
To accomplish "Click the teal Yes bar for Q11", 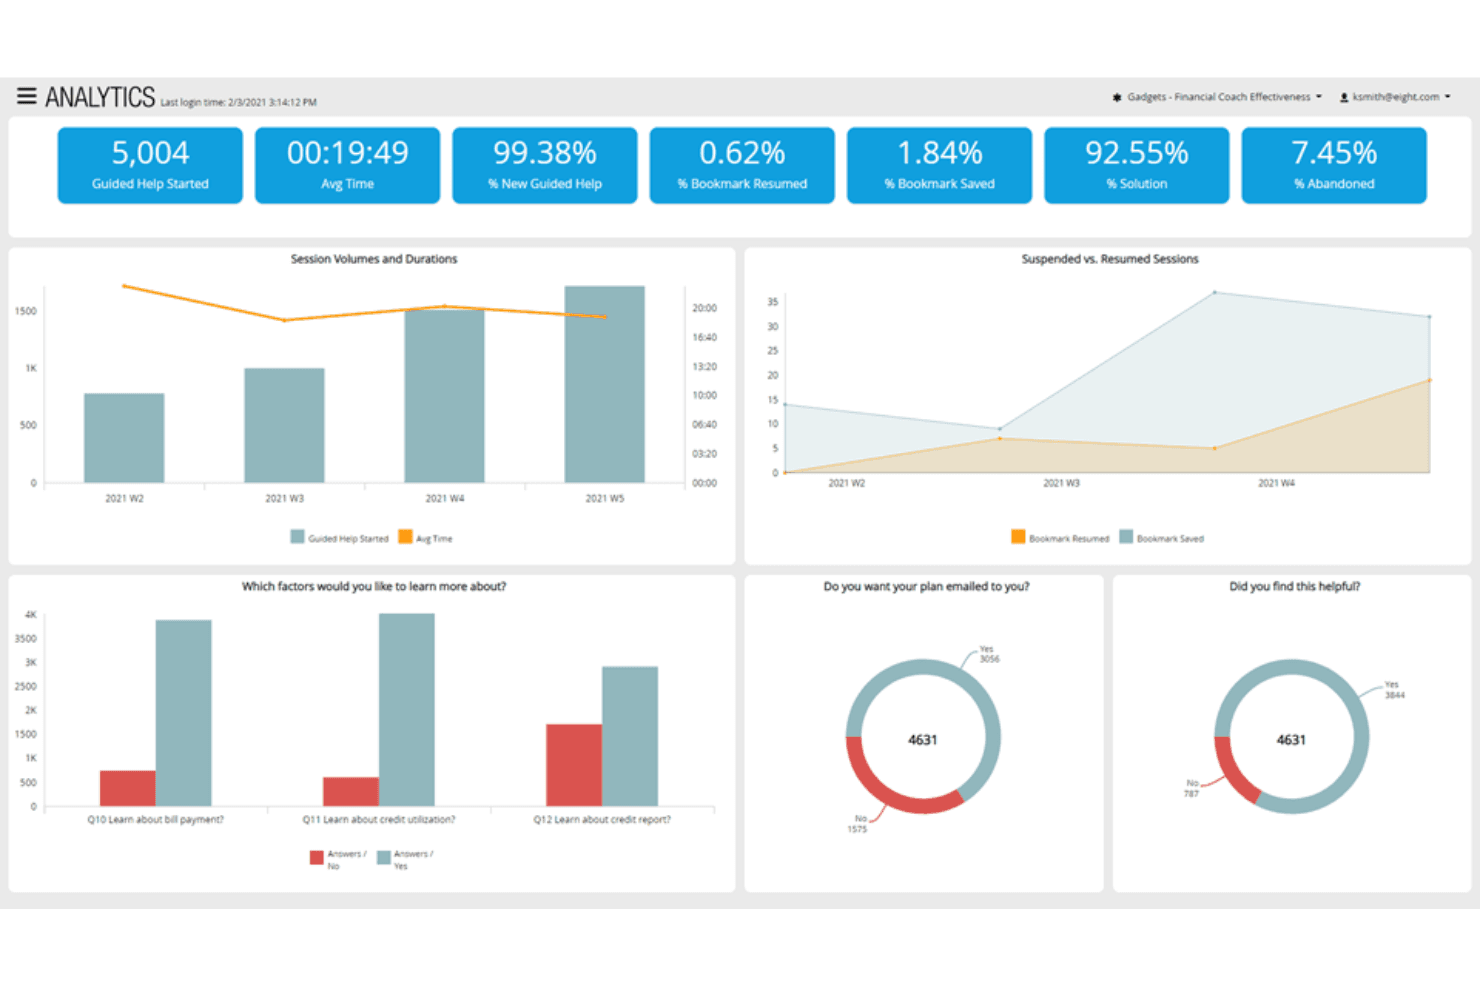I will pyautogui.click(x=407, y=710).
